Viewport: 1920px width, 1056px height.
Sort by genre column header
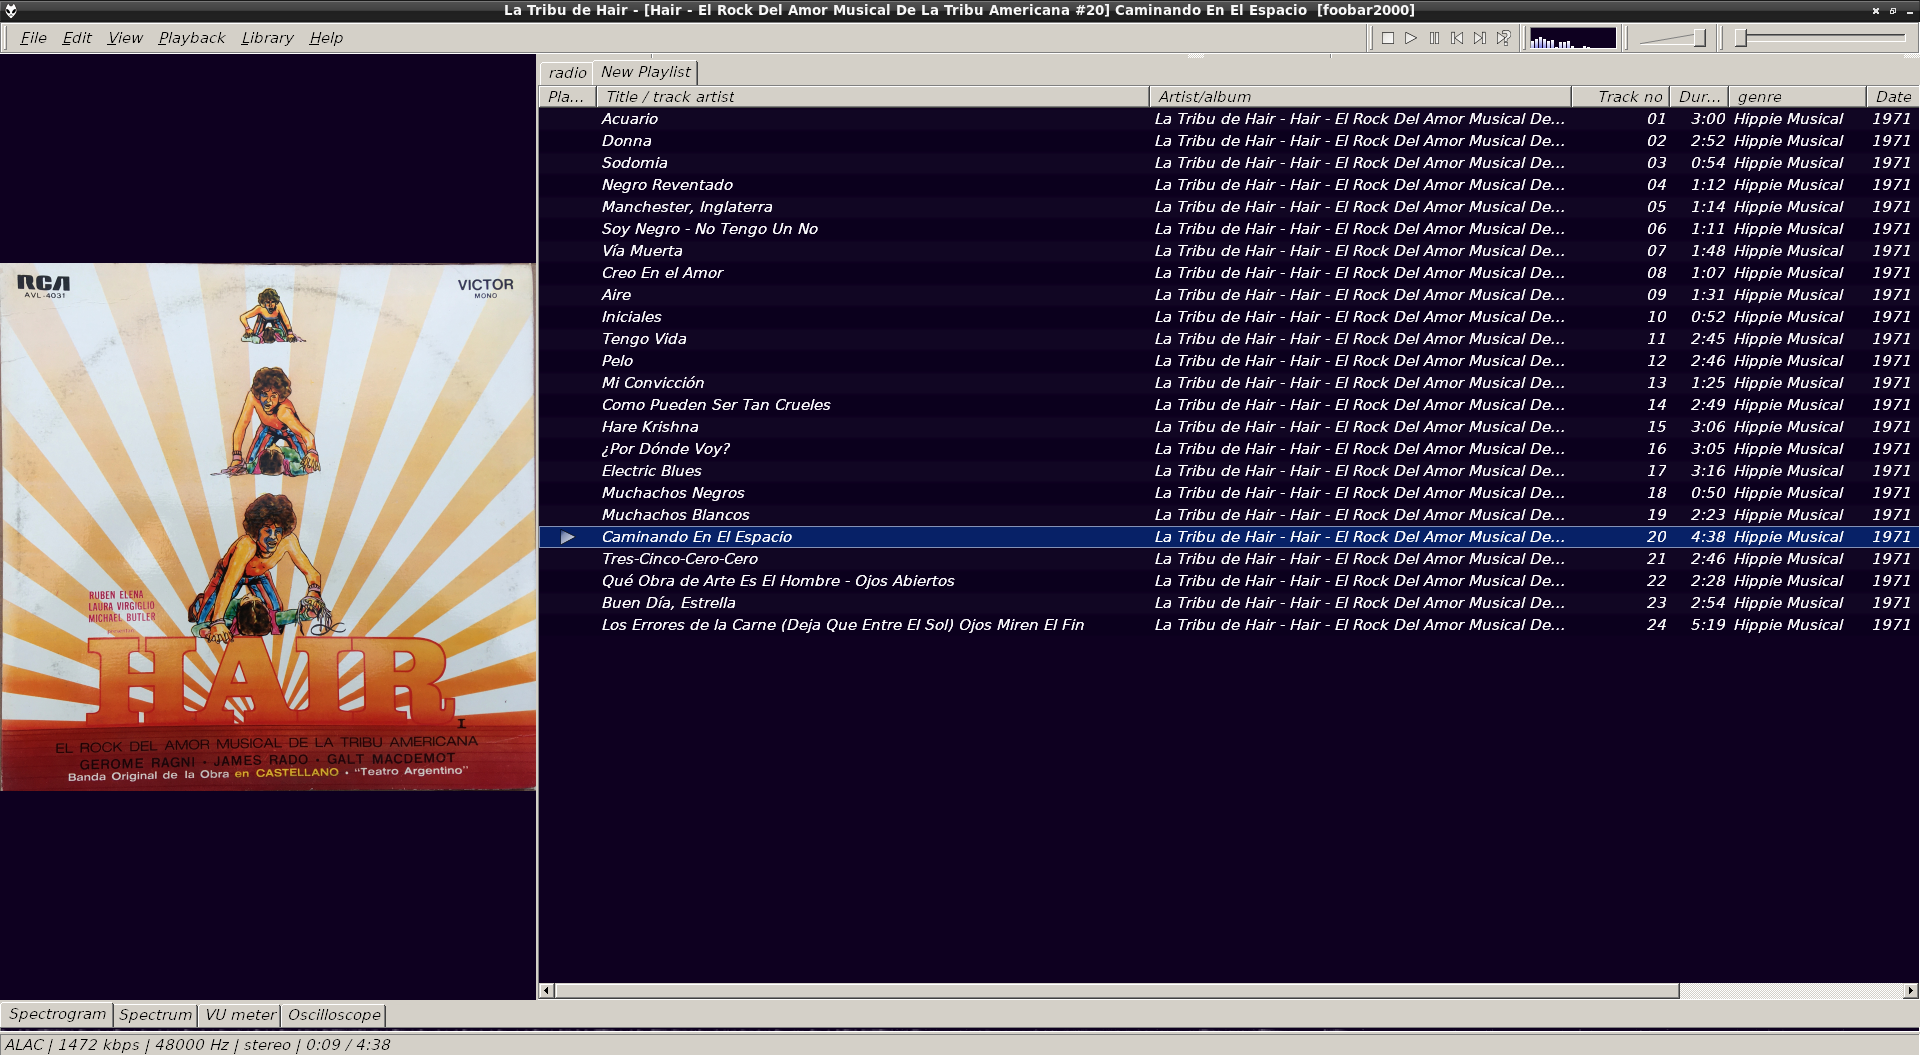point(1797,97)
